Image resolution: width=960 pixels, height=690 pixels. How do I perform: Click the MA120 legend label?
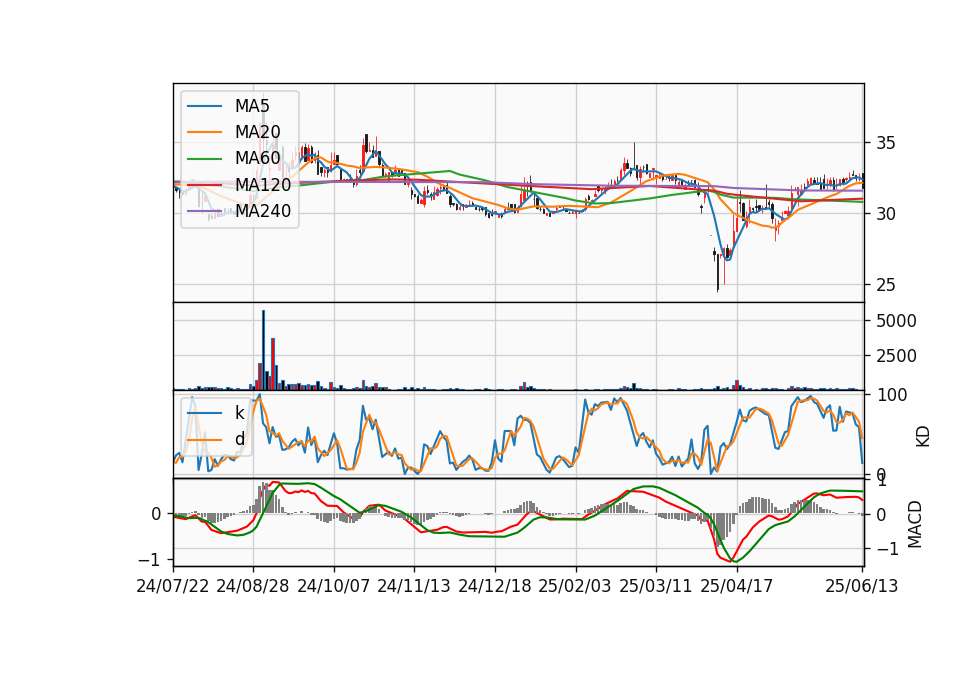[263, 184]
